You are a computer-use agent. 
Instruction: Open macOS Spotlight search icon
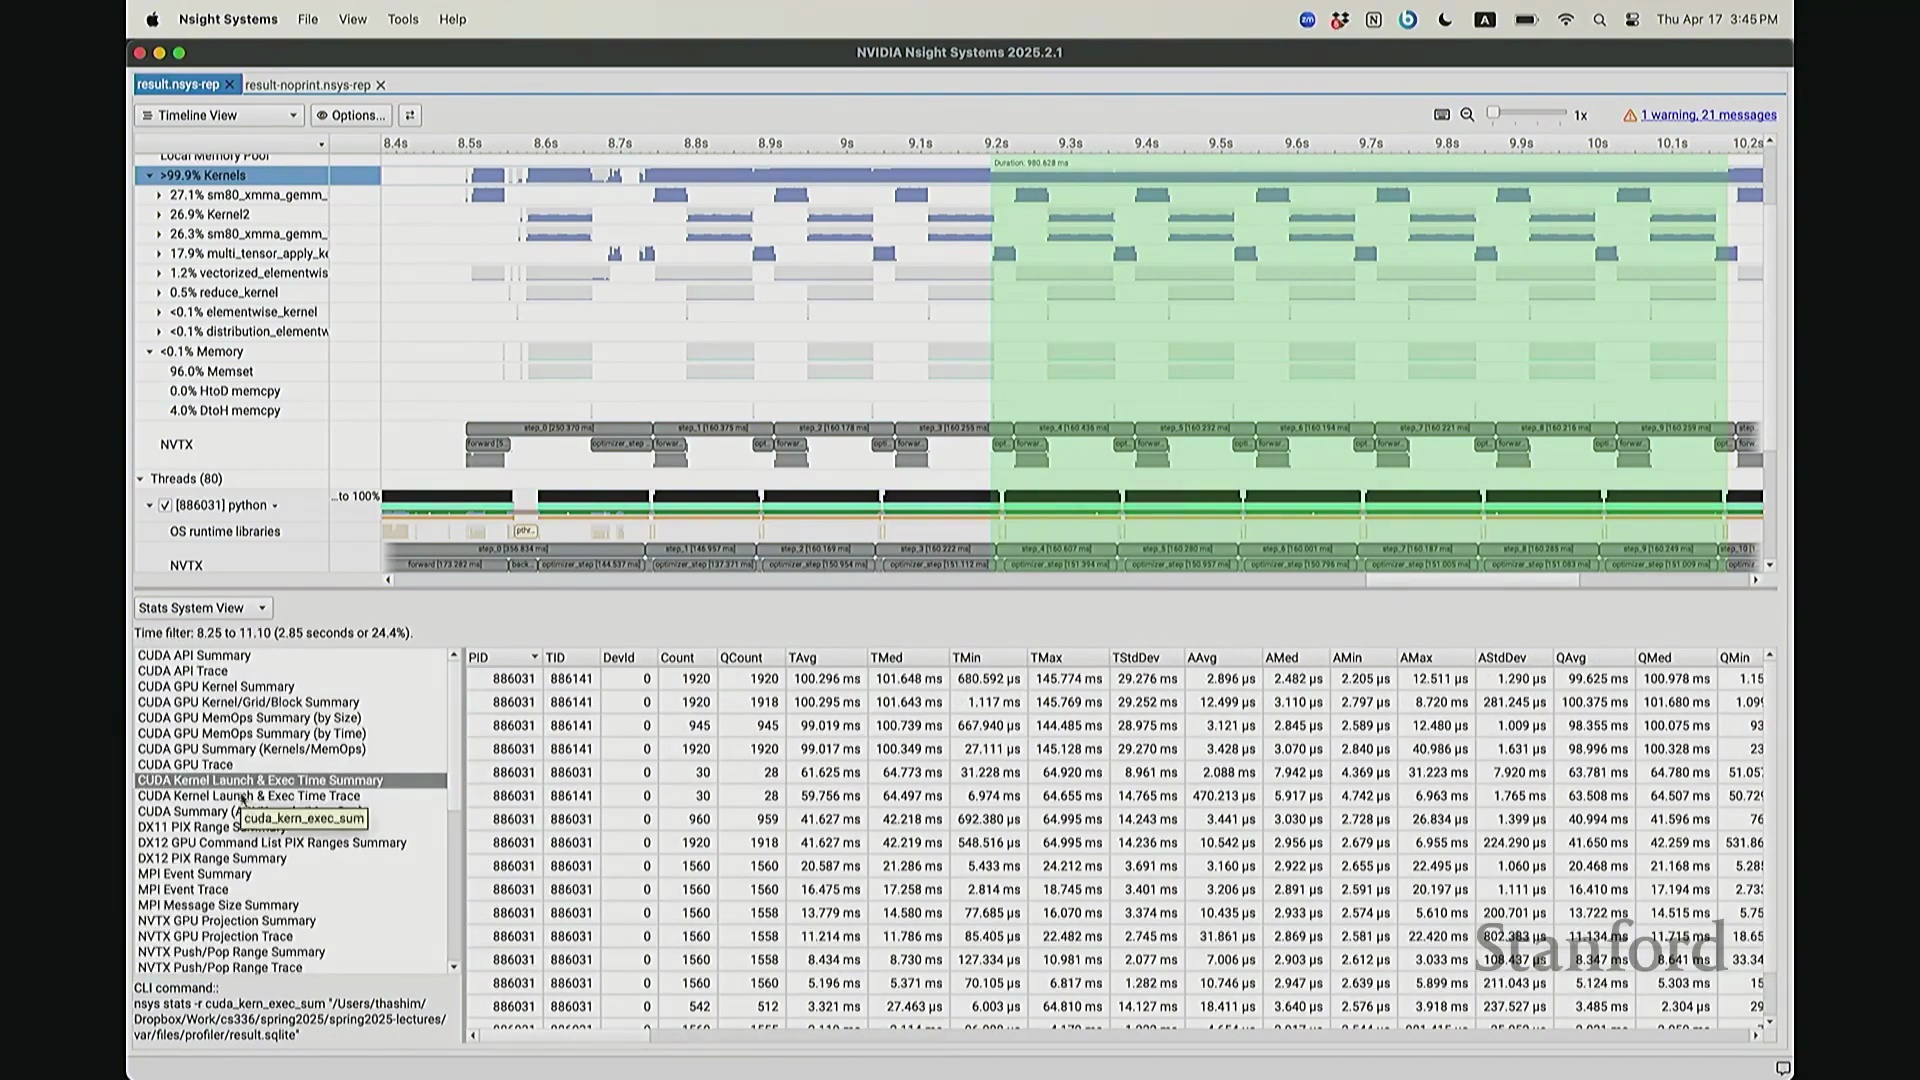tap(1599, 20)
